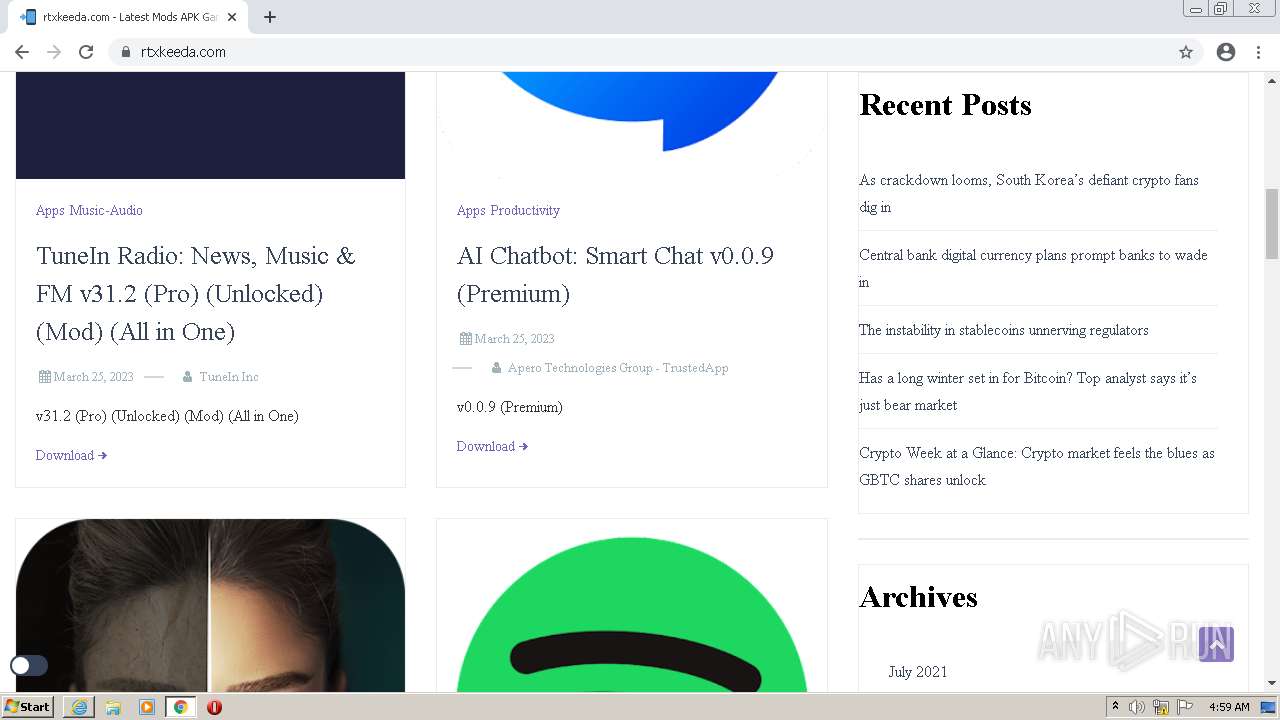The image size is (1280, 720).
Task: Click the calendar icon on AI Chatbot post
Action: pyautogui.click(x=466, y=339)
